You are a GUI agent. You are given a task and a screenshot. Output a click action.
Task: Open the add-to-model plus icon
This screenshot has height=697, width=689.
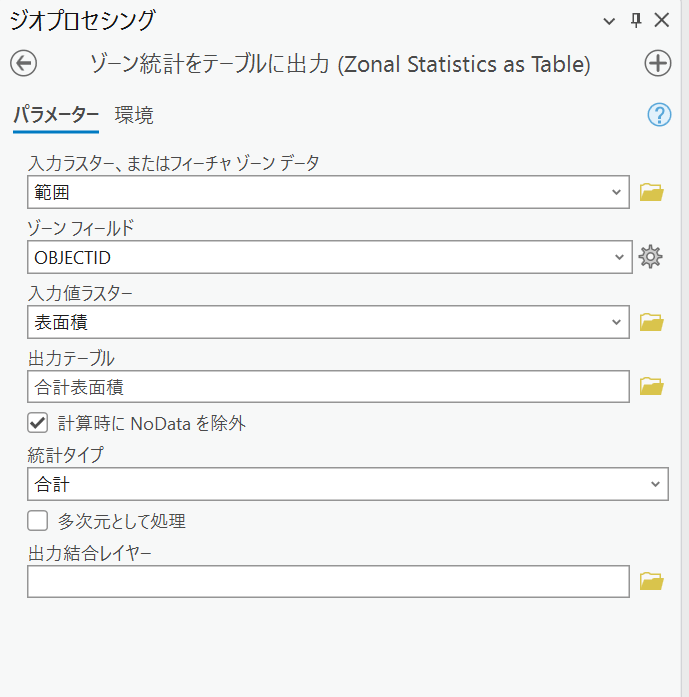[657, 63]
